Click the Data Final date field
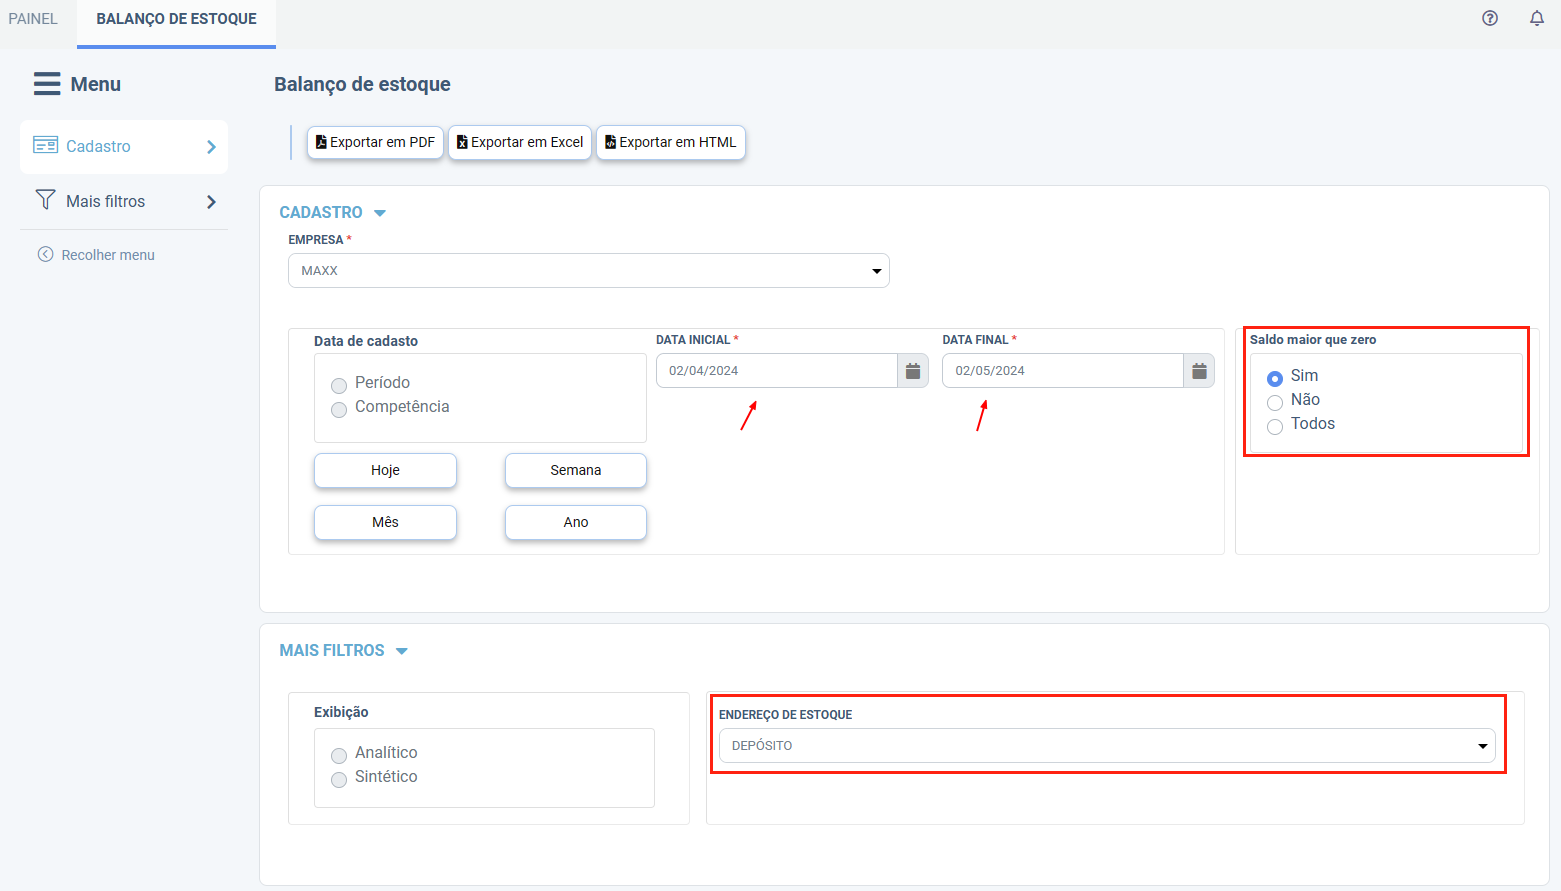Image resolution: width=1561 pixels, height=891 pixels. tap(1063, 371)
